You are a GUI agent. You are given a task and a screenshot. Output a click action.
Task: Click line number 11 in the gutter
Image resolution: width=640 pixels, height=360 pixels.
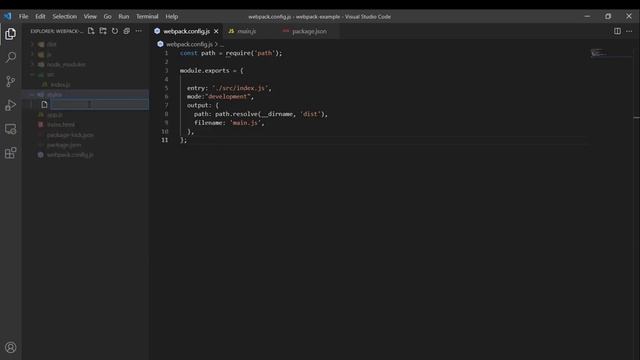164,140
